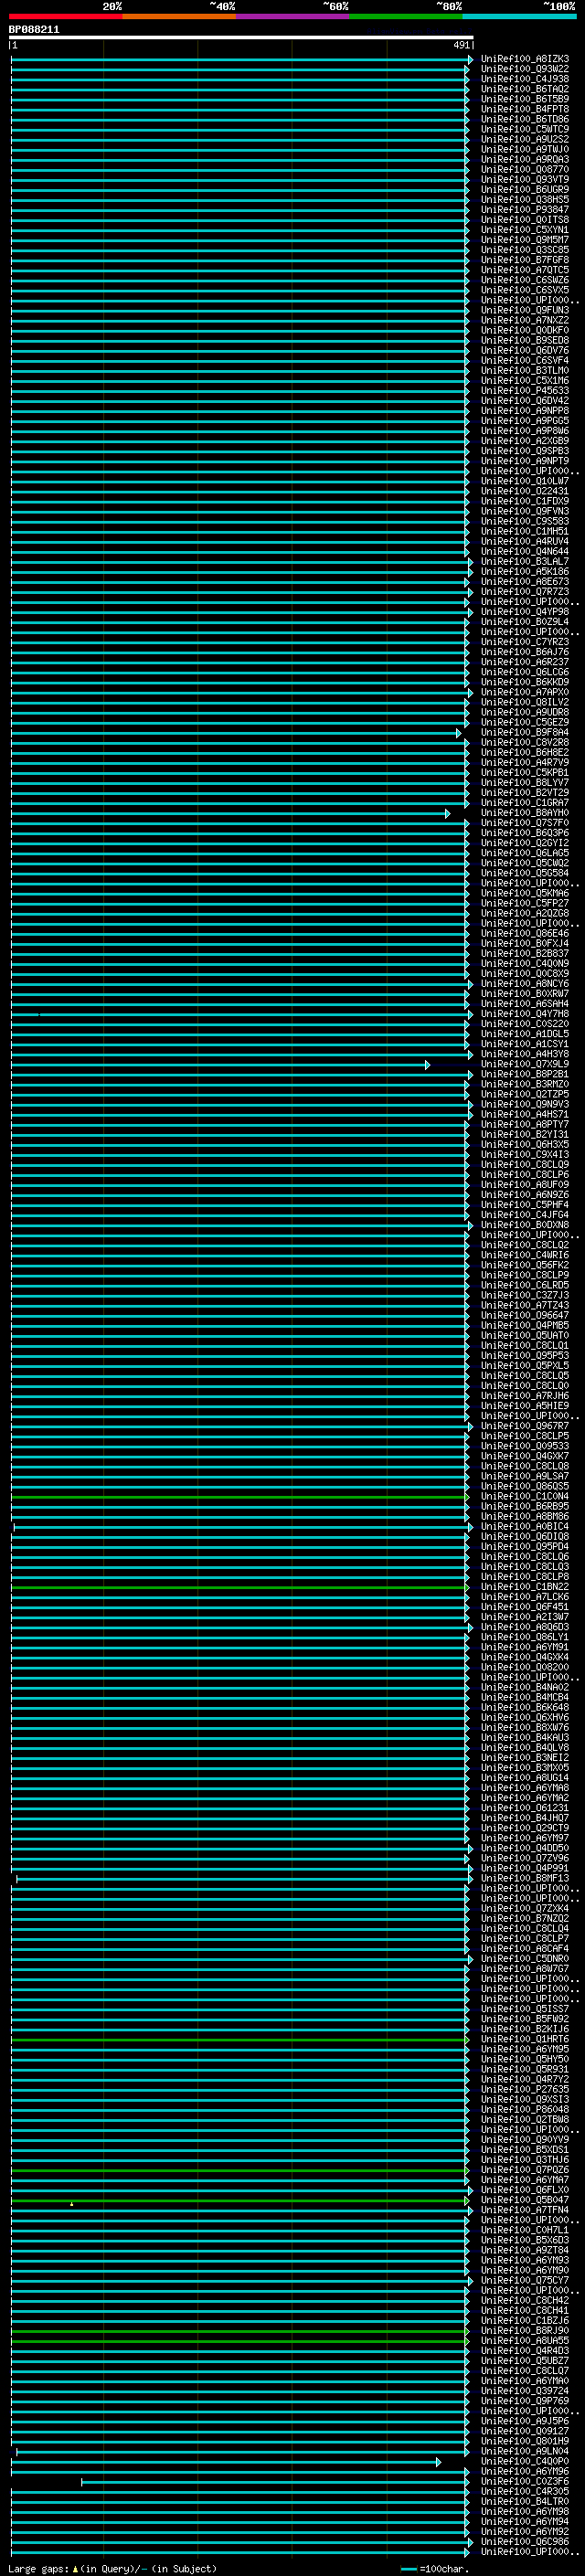Viewport: 585px width, 2576px height.
Task: Select hit label UniRef100_C5WTC9
Action: tap(525, 129)
